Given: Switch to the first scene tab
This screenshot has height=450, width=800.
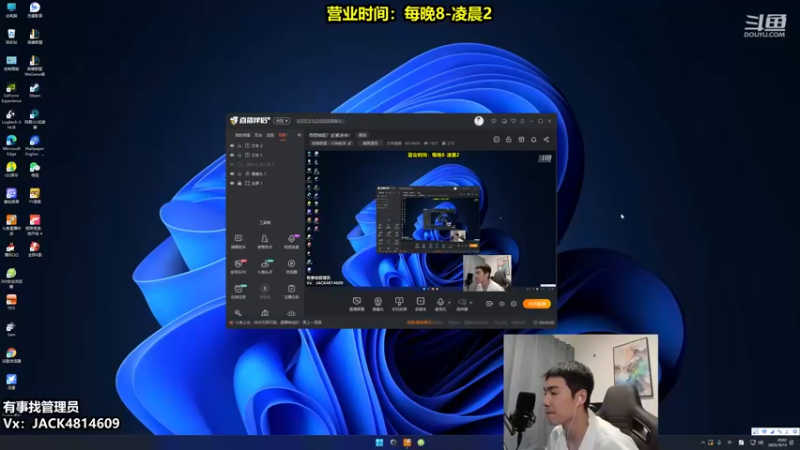Looking at the screenshot, I should pyautogui.click(x=243, y=135).
